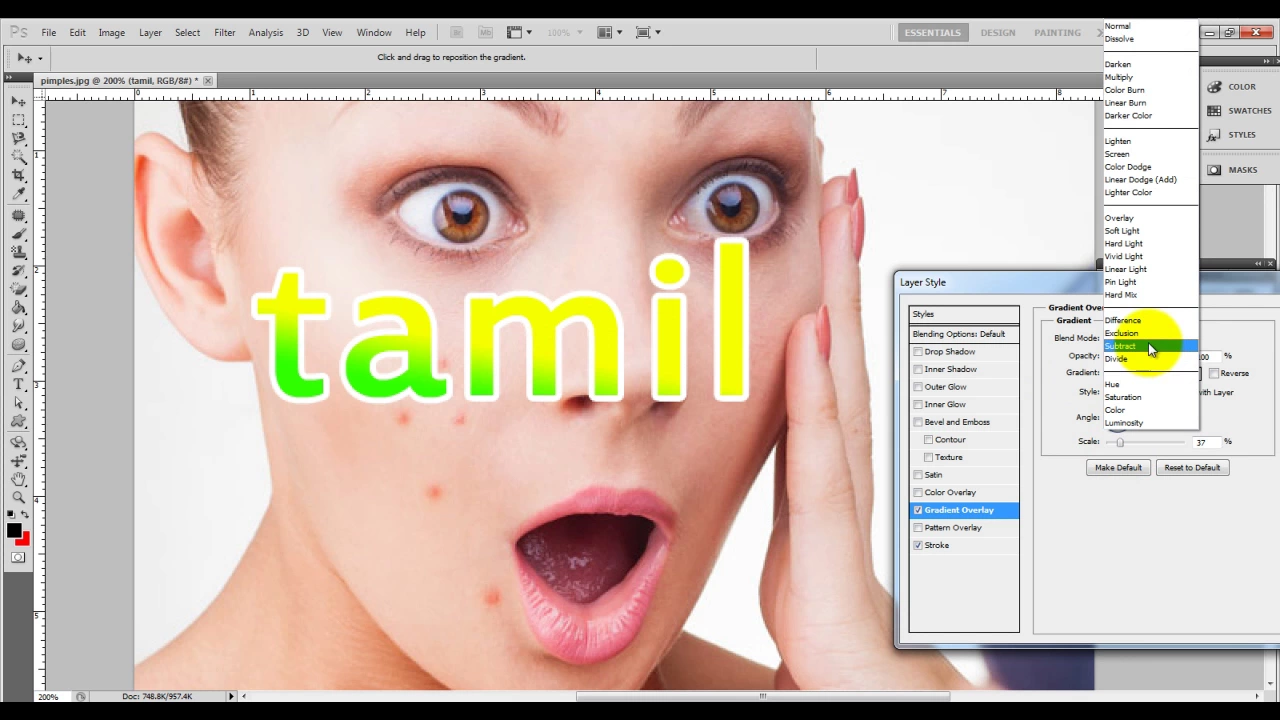1280x720 pixels.
Task: Open the Analysis menu
Action: (x=266, y=32)
